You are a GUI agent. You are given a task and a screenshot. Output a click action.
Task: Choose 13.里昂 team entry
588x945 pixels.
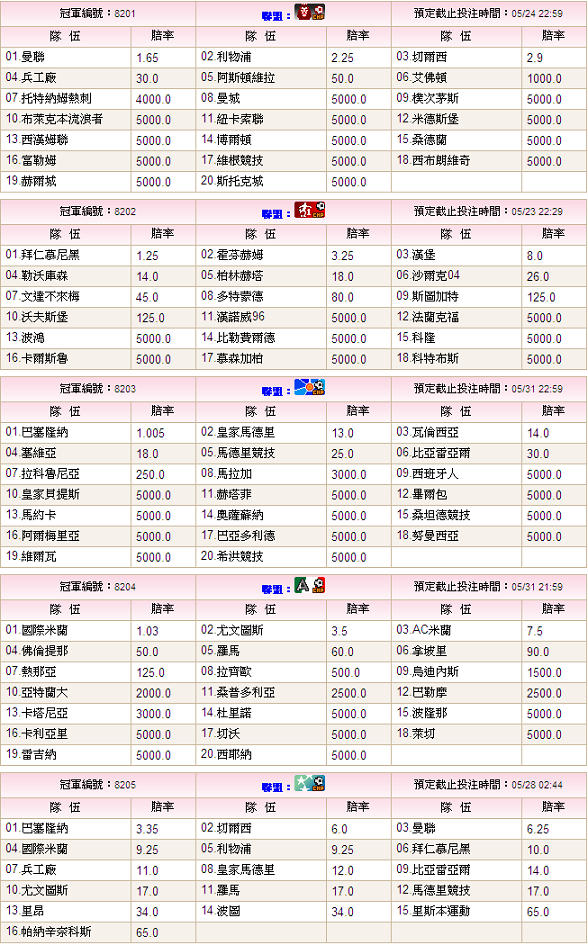click(x=25, y=911)
